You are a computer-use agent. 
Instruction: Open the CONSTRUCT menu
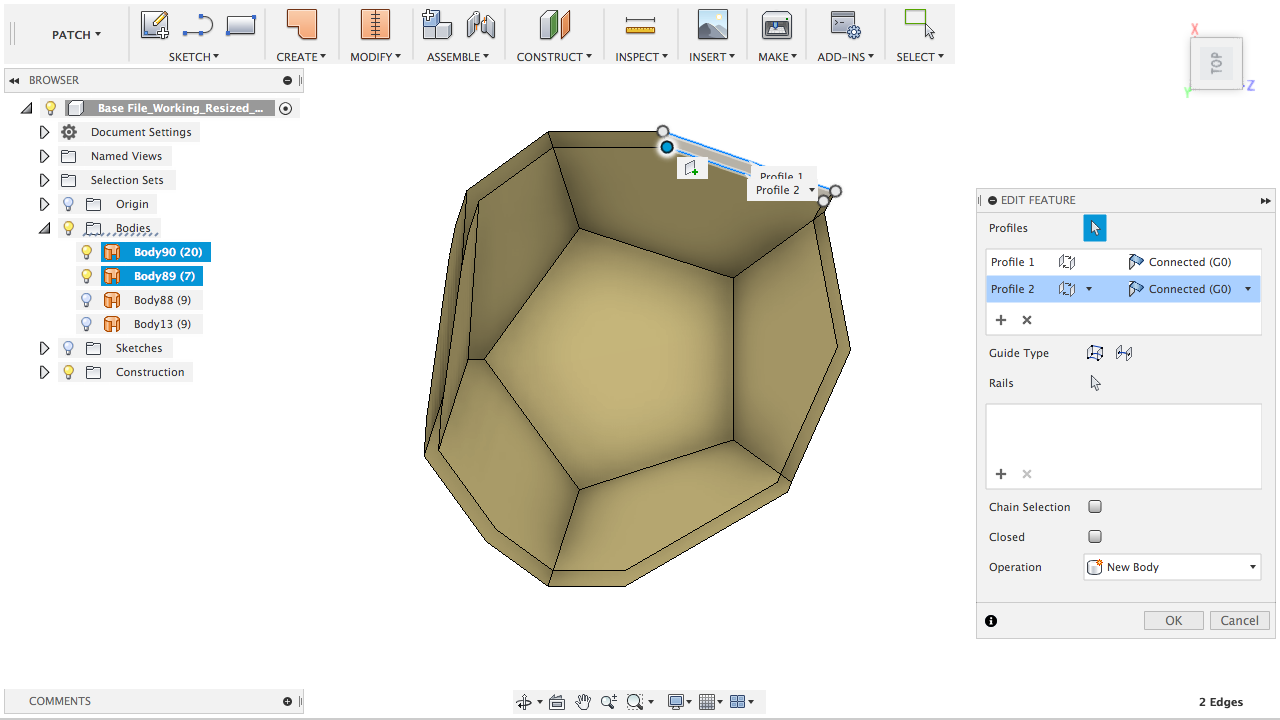[x=554, y=57]
